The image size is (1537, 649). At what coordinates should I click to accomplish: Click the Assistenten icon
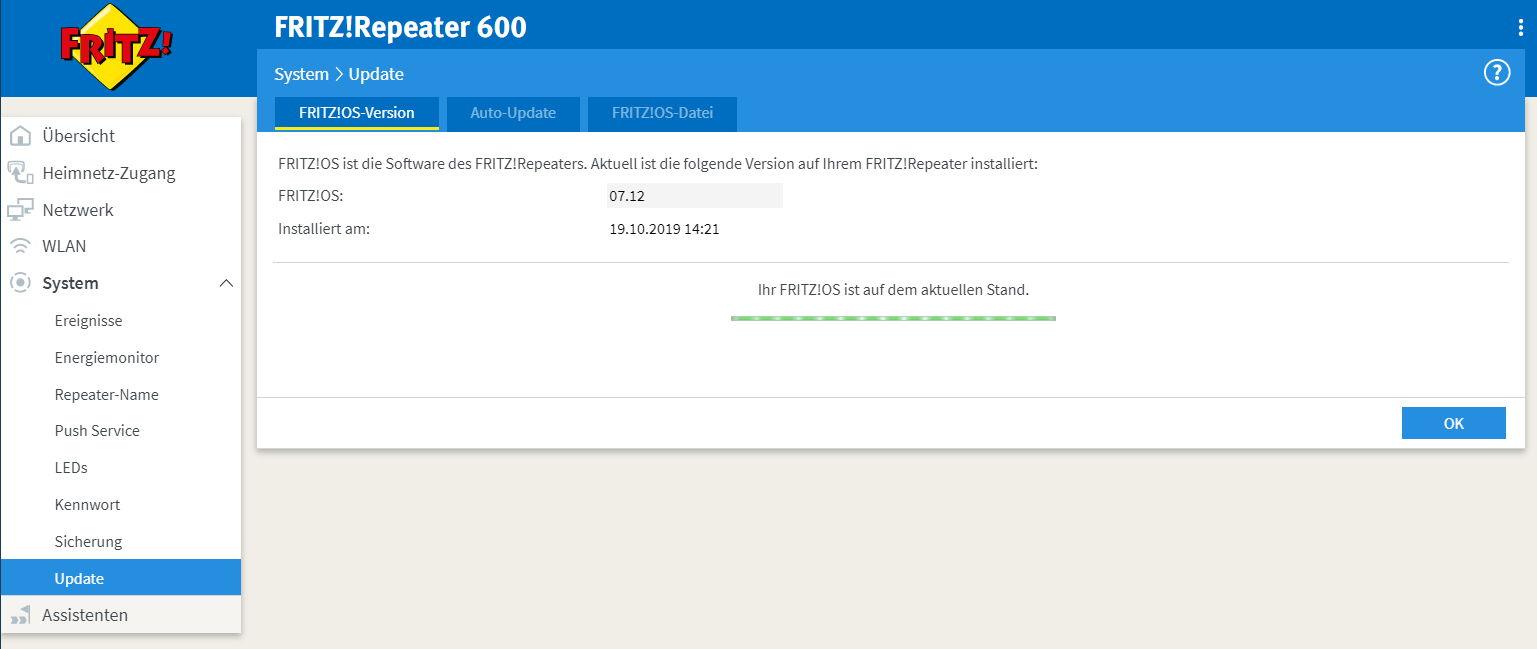coord(20,615)
